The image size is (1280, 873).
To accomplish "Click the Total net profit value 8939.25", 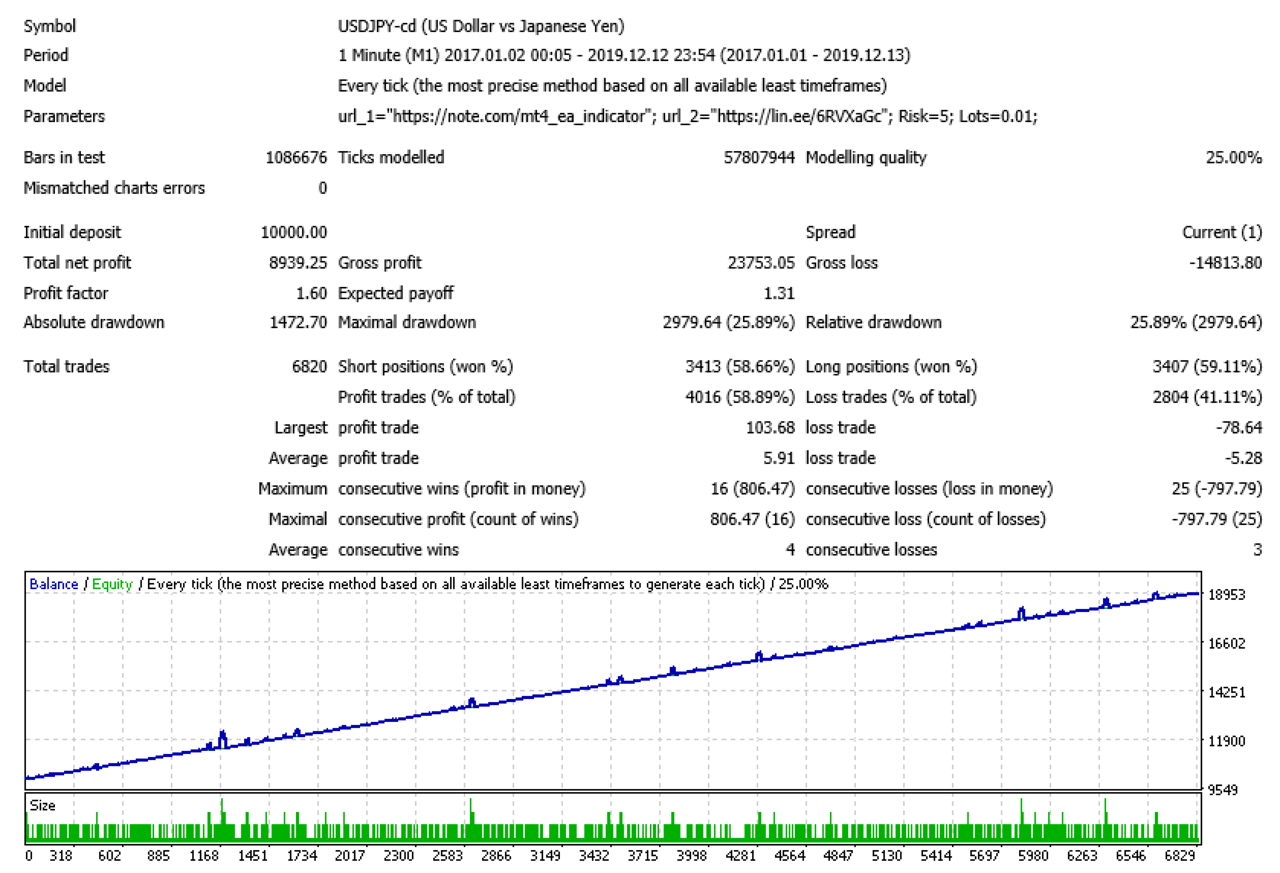I will click(x=298, y=263).
